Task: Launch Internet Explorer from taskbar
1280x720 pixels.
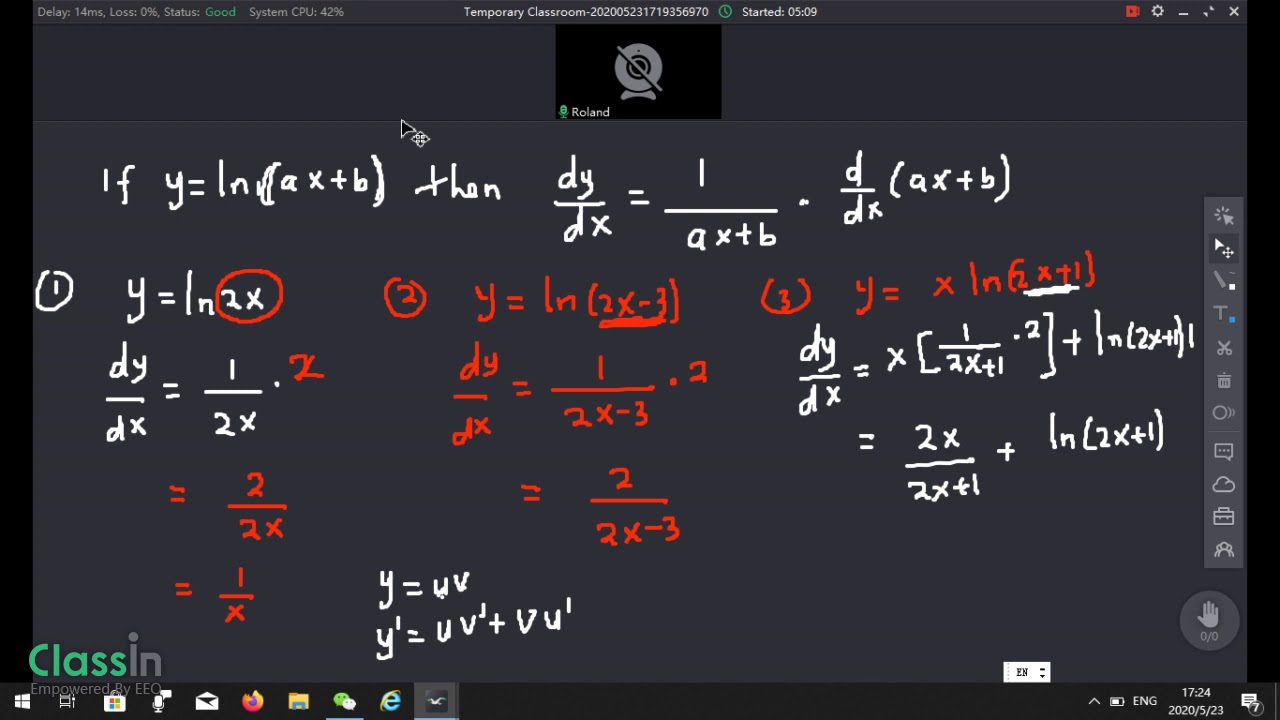Action: 391,702
